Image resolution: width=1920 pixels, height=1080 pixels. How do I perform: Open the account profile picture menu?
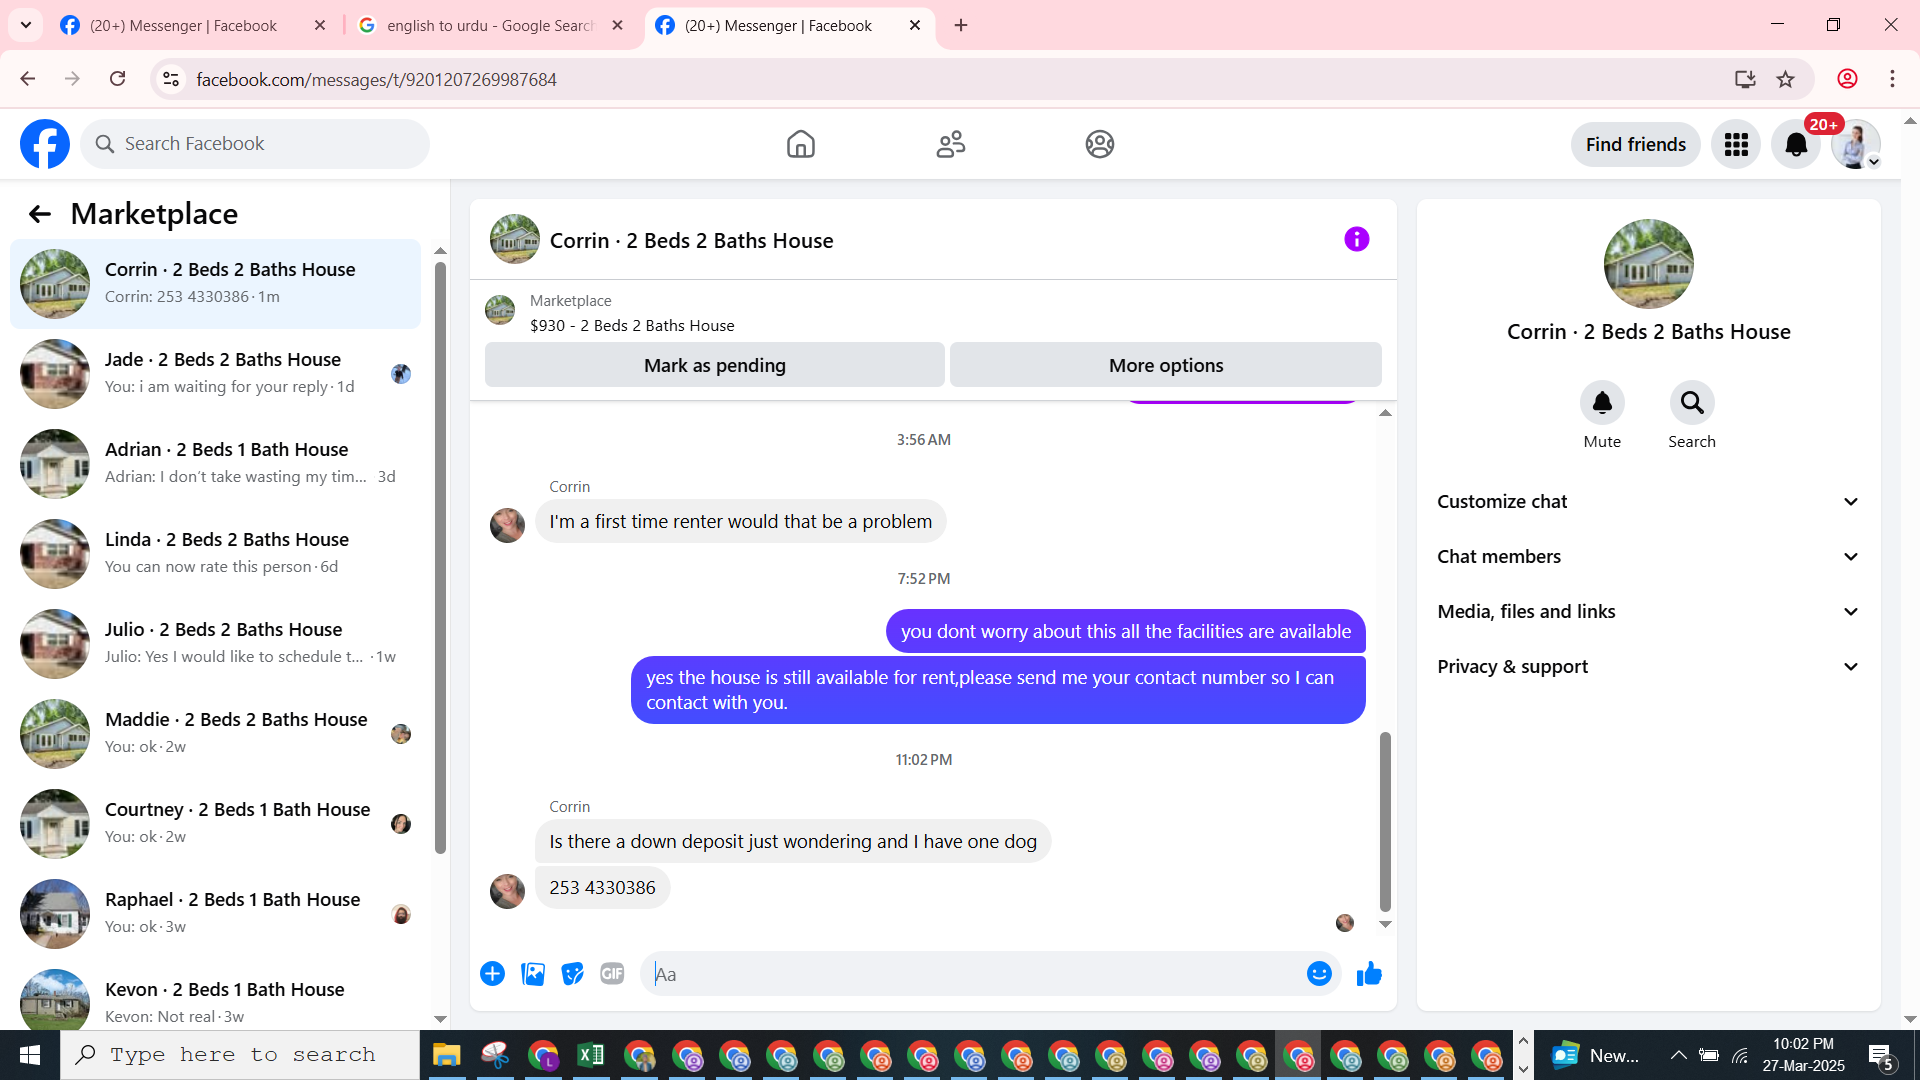coord(1856,145)
